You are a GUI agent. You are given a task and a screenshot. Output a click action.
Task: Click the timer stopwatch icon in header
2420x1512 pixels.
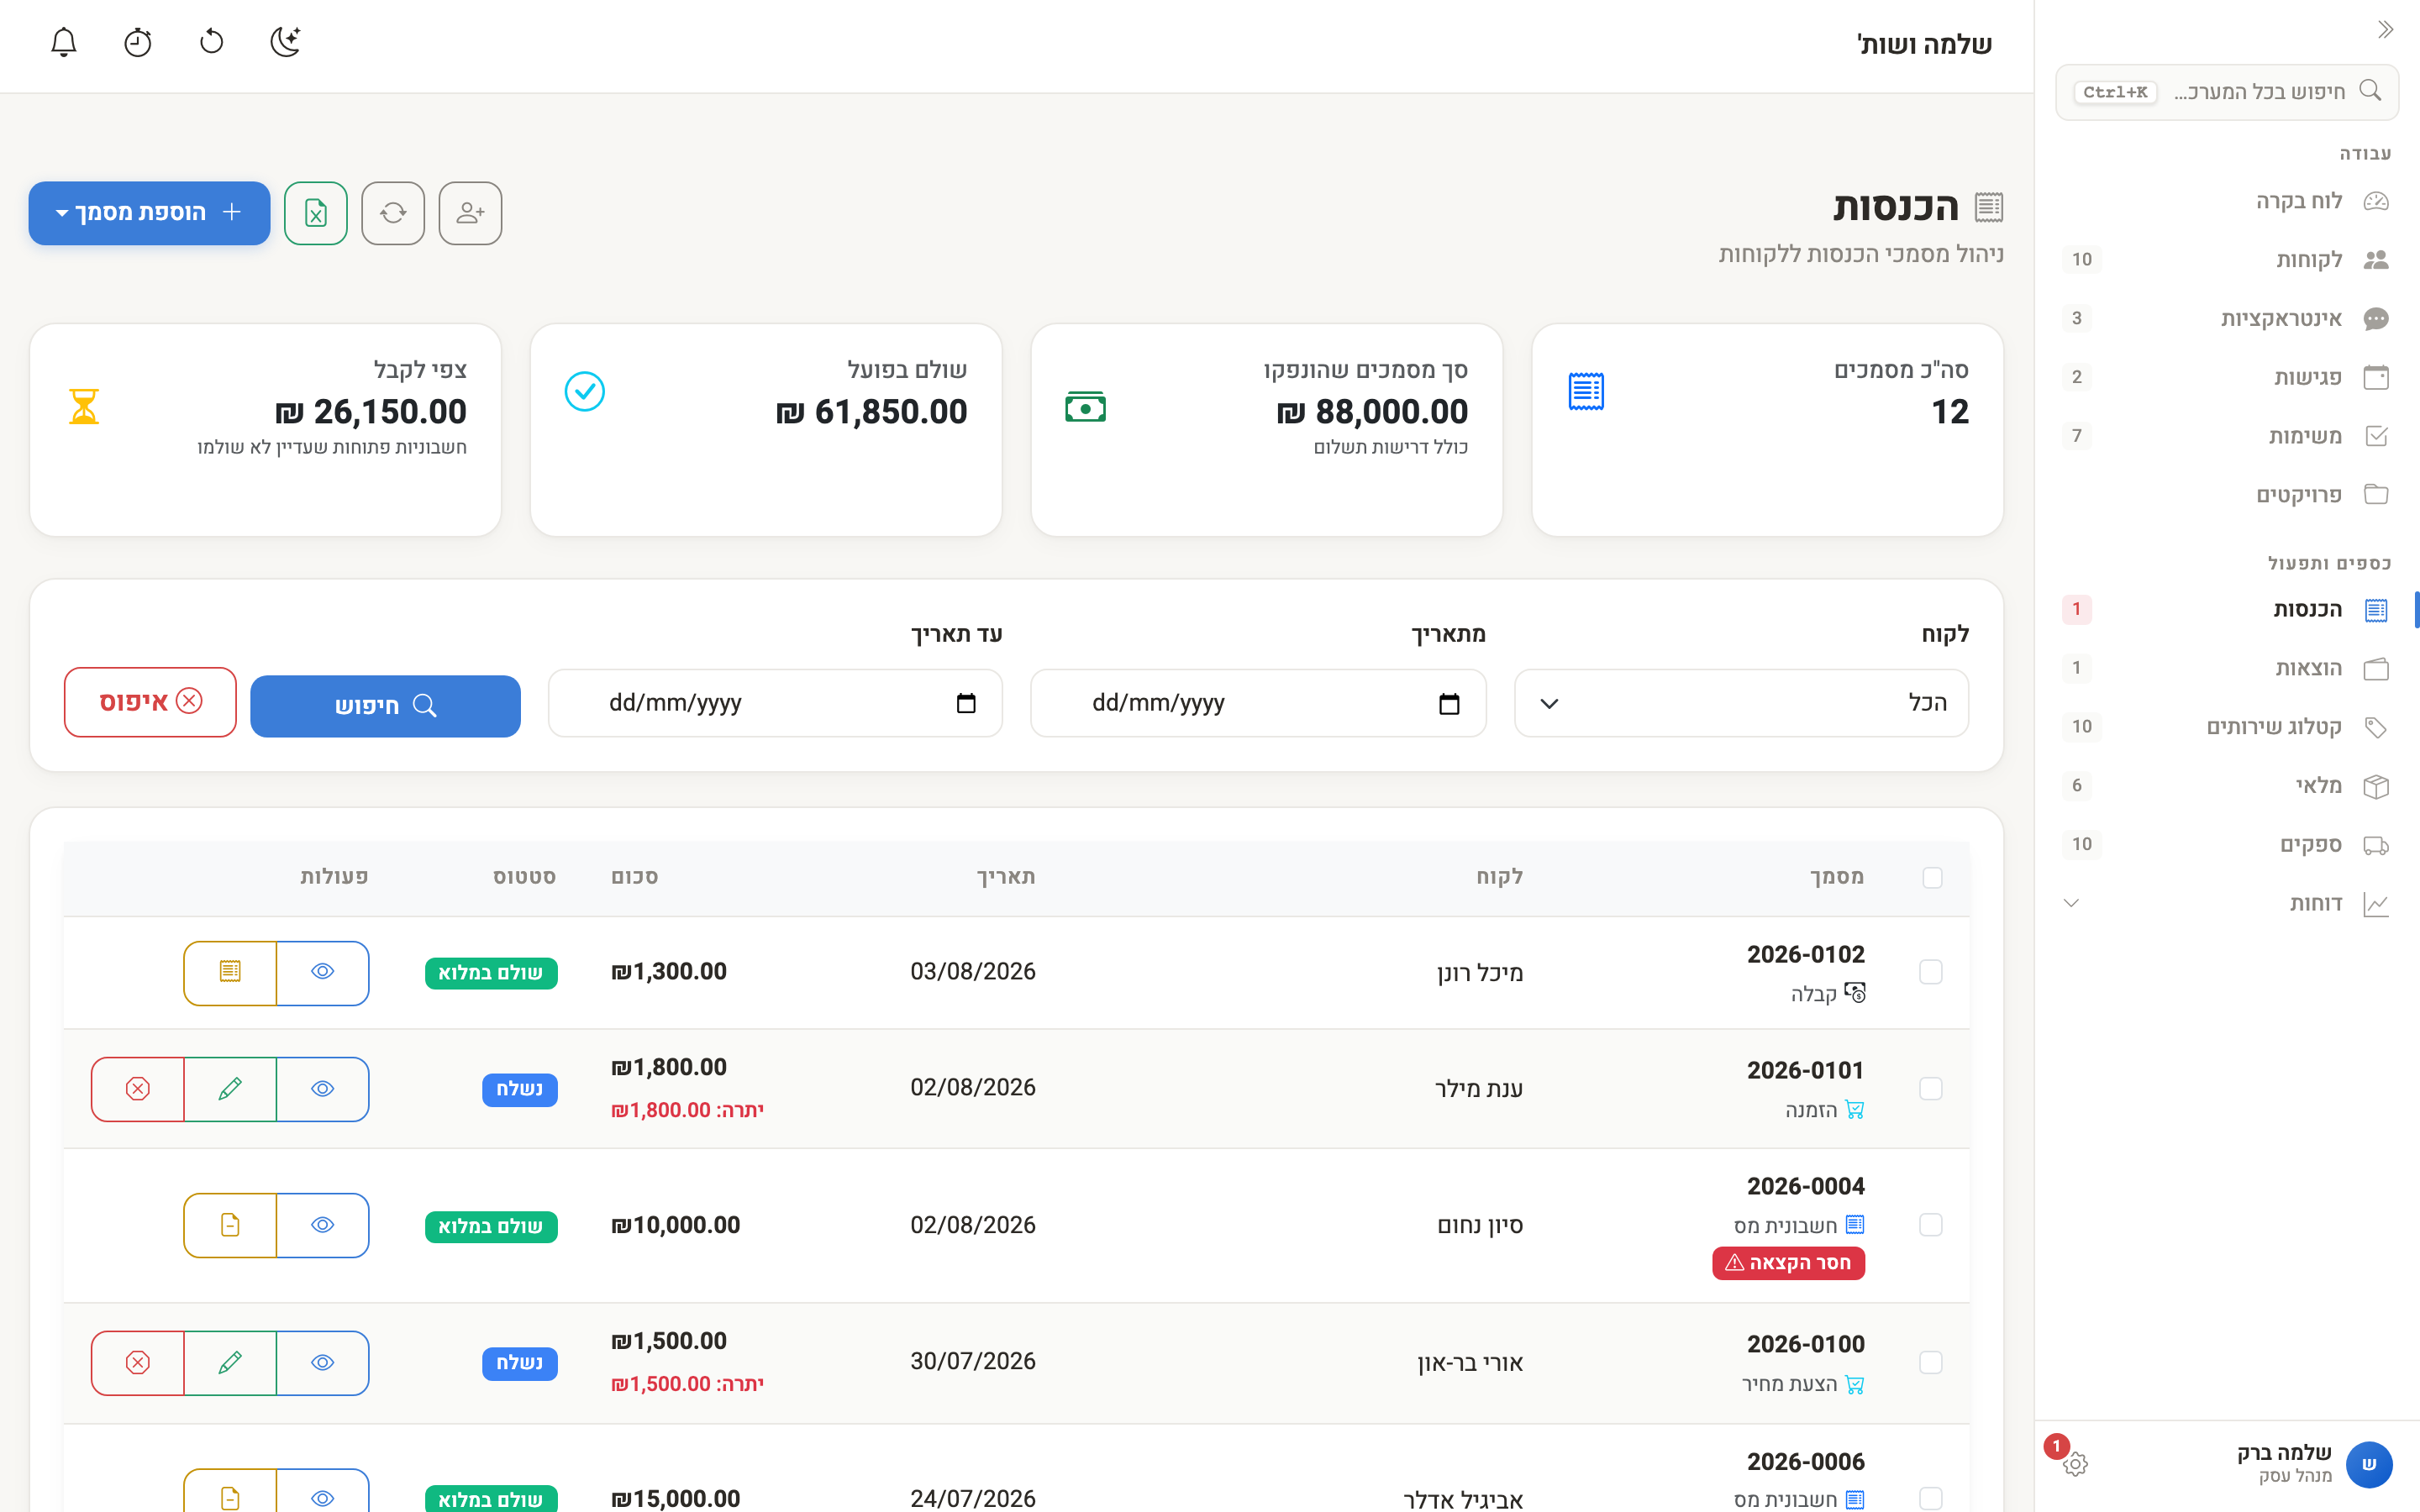click(x=138, y=42)
